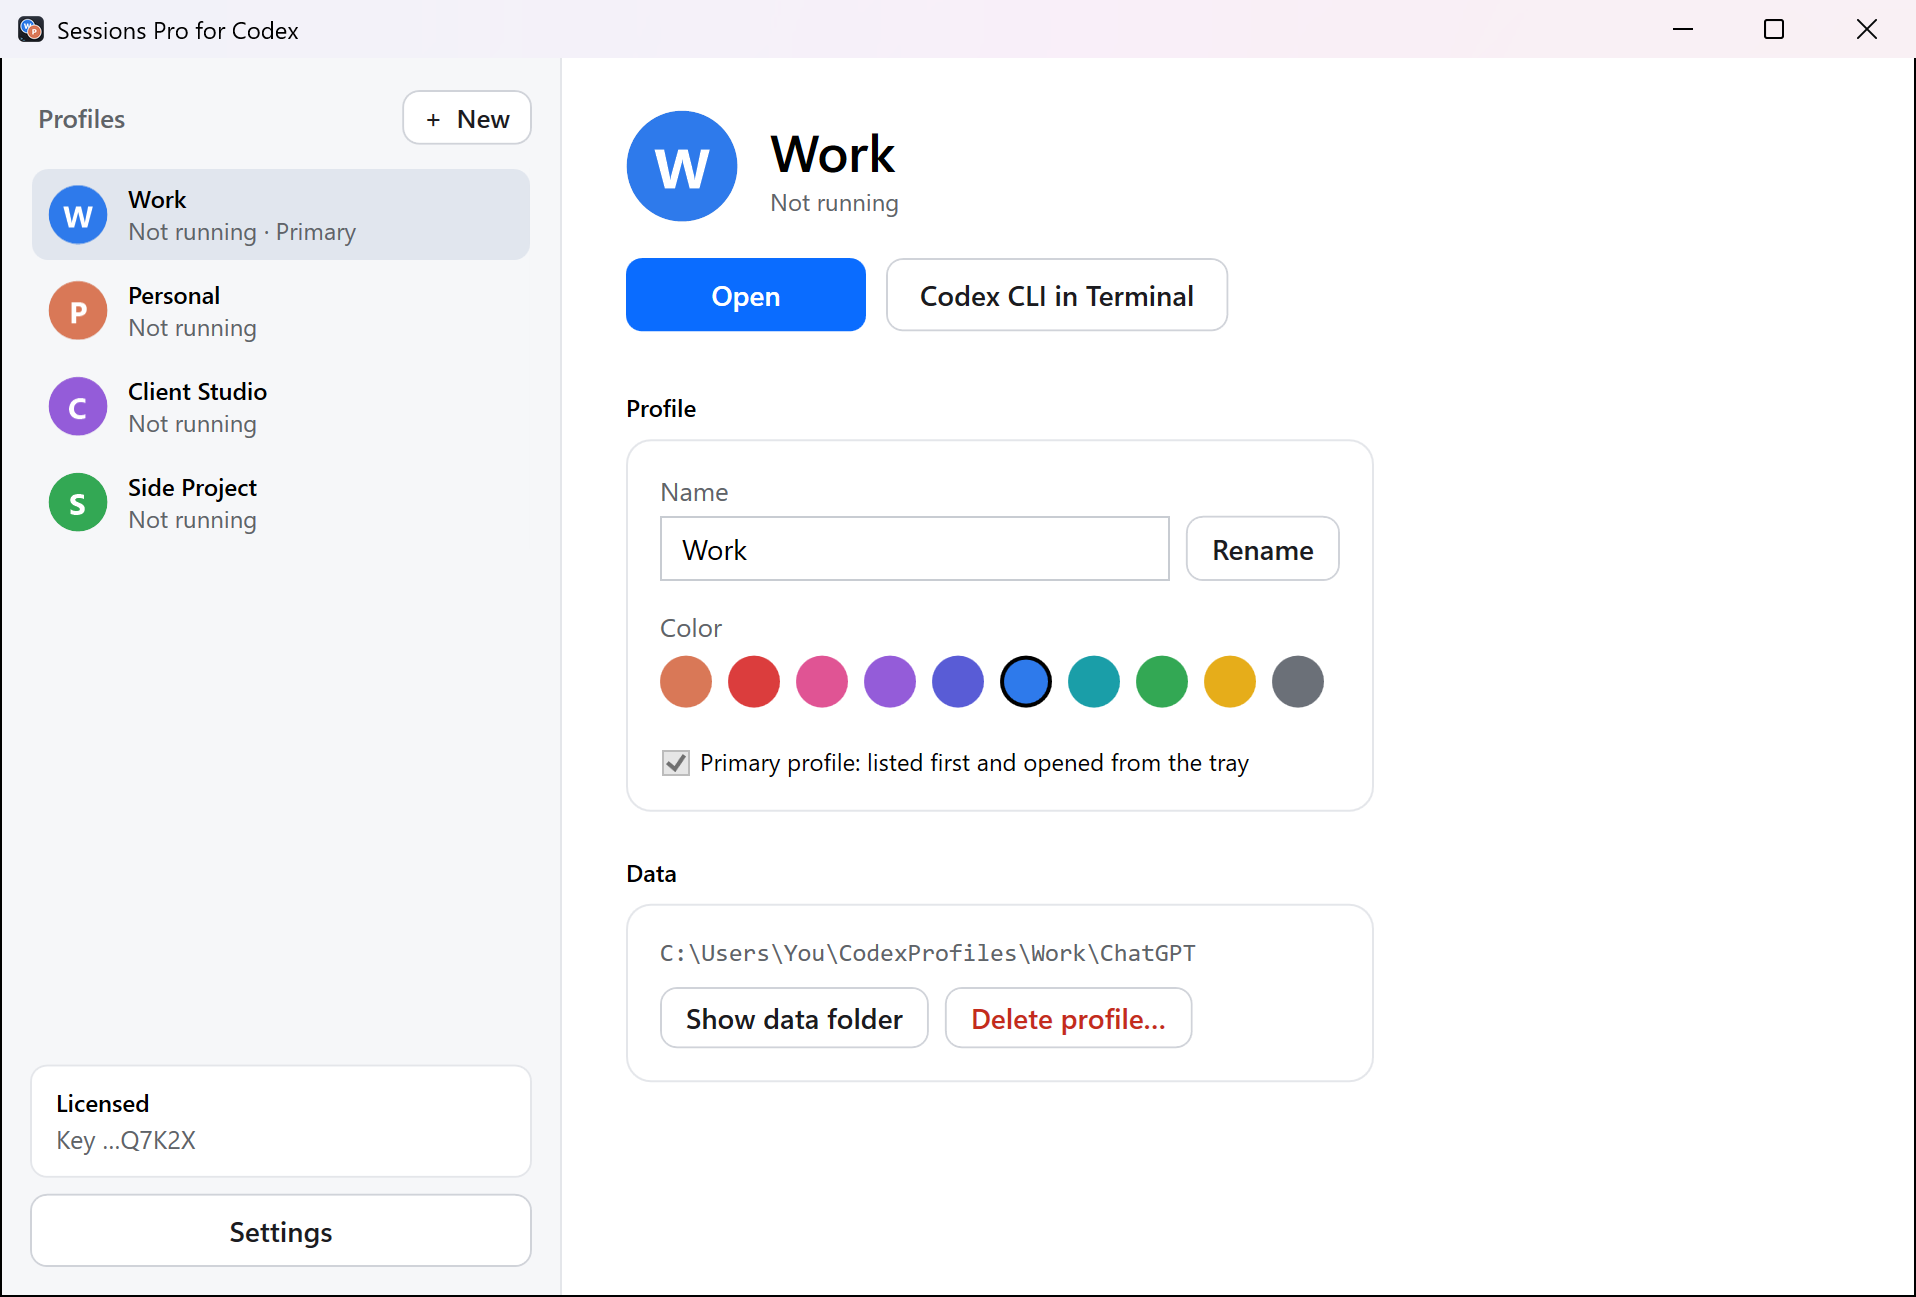Image resolution: width=1916 pixels, height=1297 pixels.
Task: Click the Delete profile button
Action: pos(1069,1019)
